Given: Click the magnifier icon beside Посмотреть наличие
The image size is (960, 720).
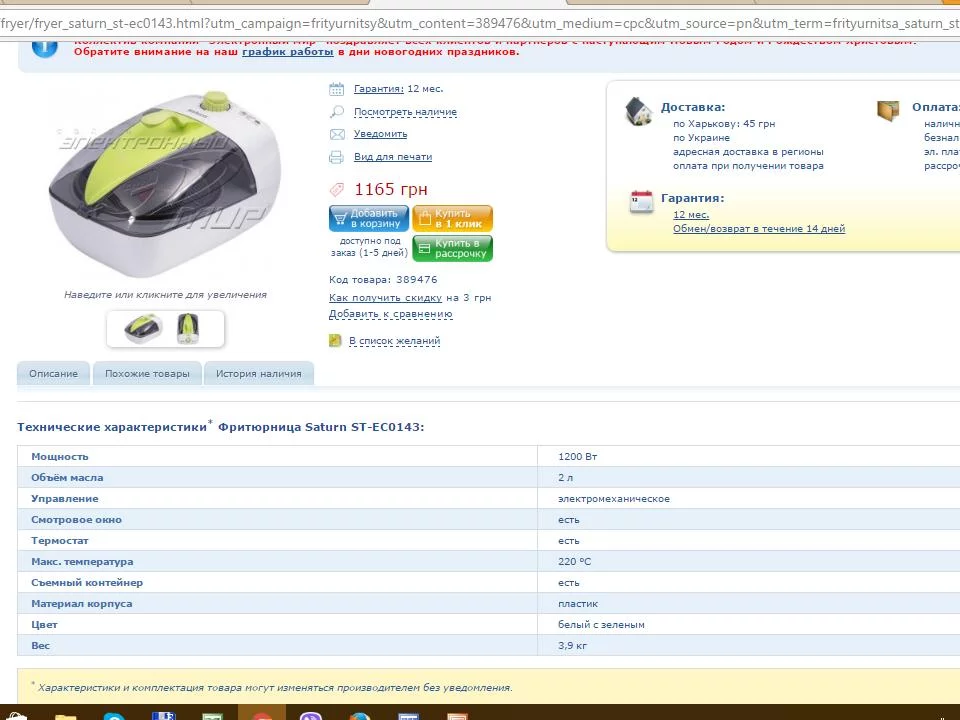Looking at the screenshot, I should pos(336,112).
